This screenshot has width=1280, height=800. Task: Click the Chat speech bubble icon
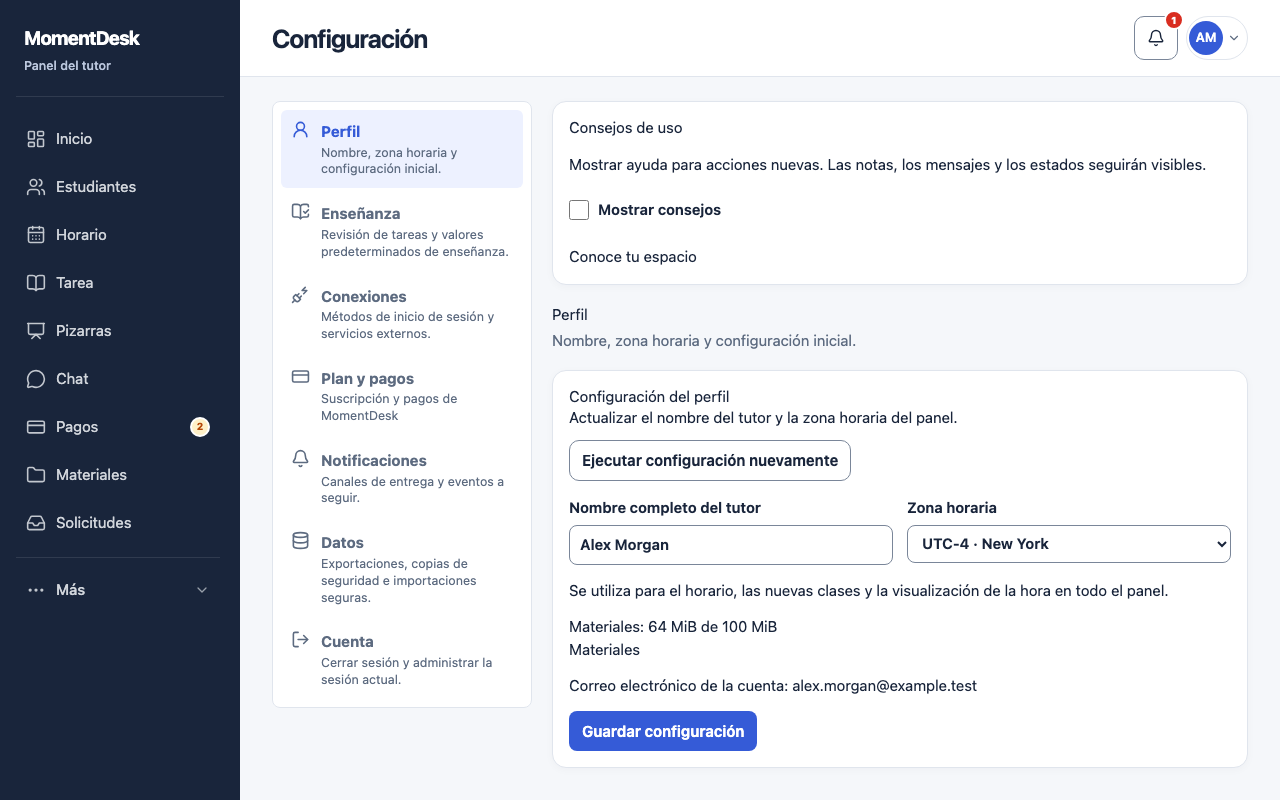point(36,379)
